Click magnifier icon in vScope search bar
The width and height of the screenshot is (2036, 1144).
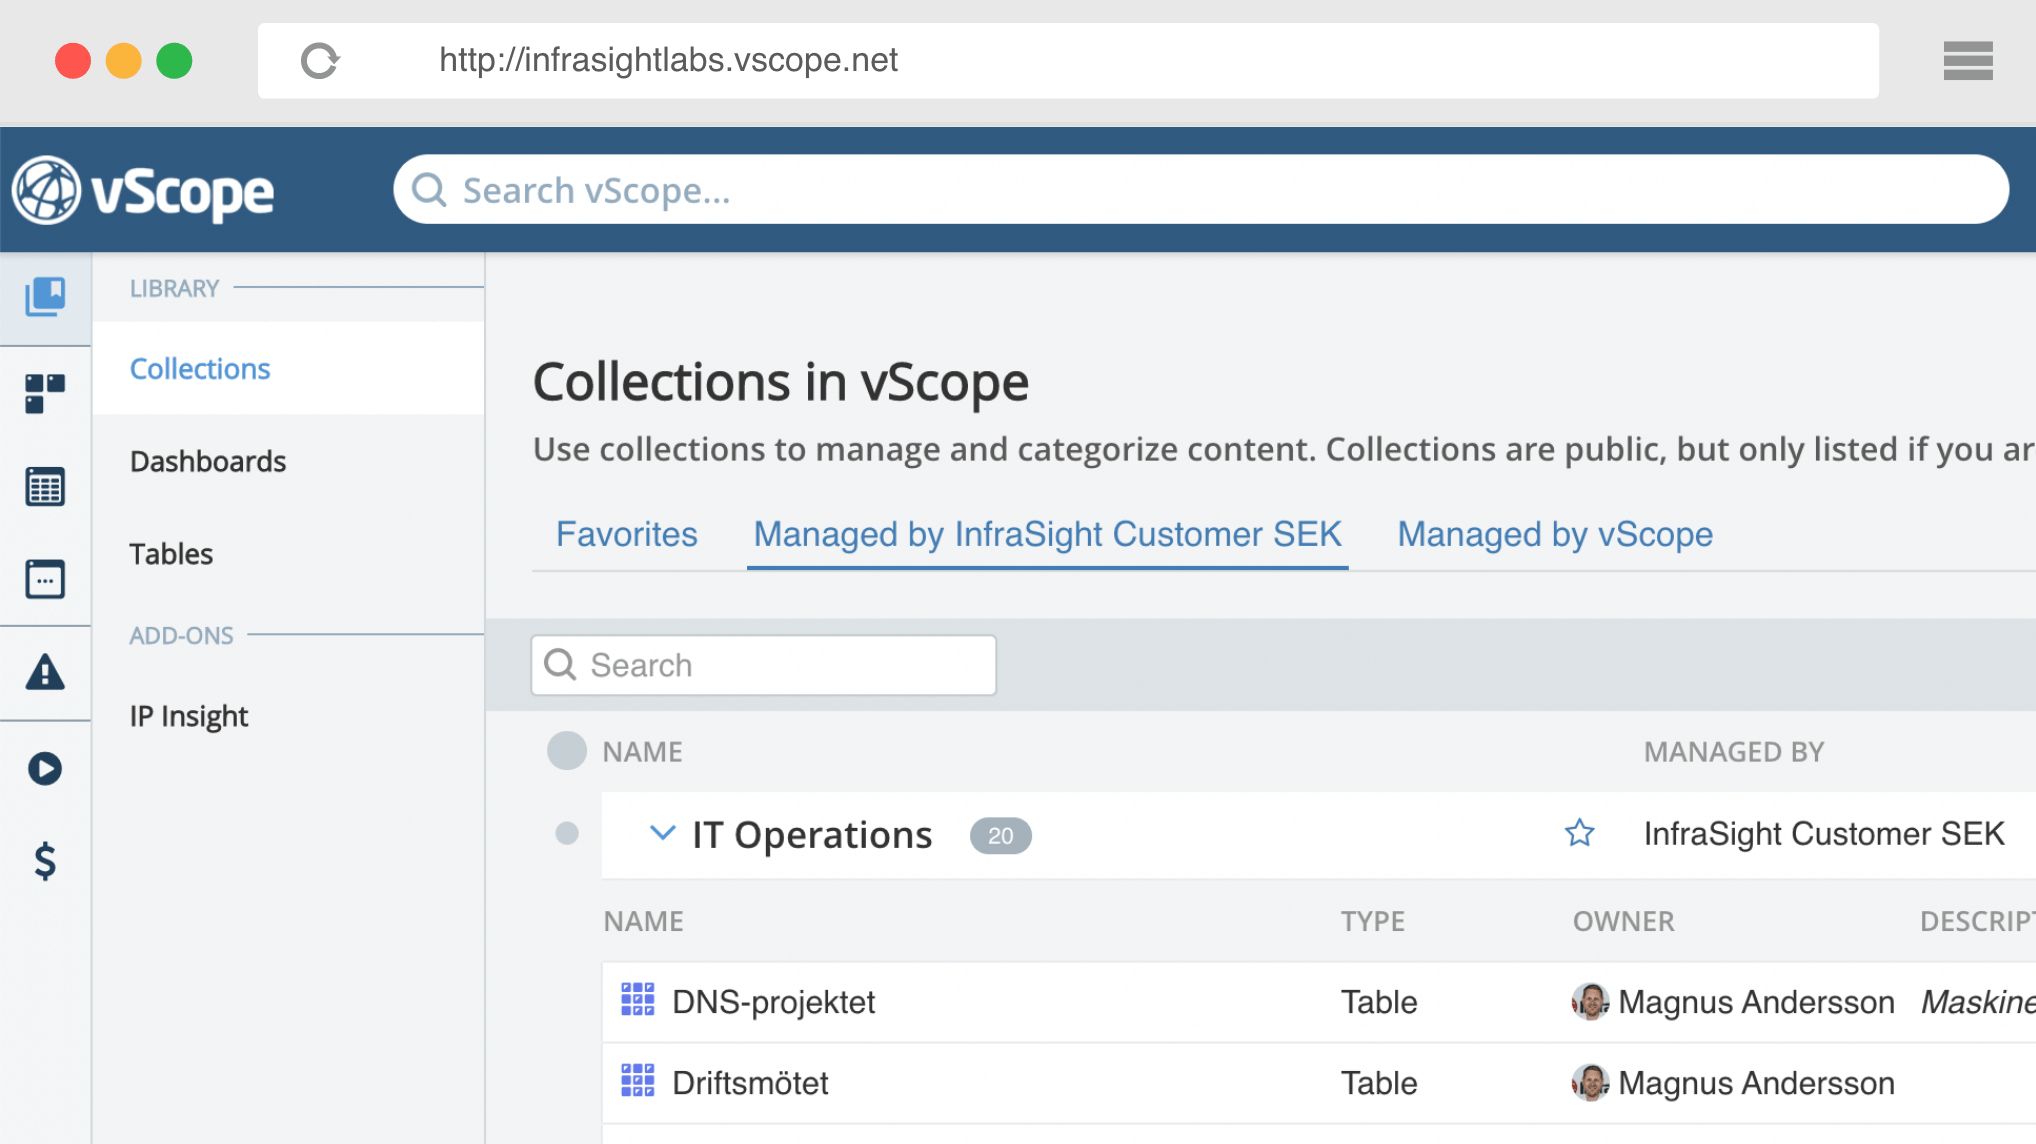coord(429,189)
